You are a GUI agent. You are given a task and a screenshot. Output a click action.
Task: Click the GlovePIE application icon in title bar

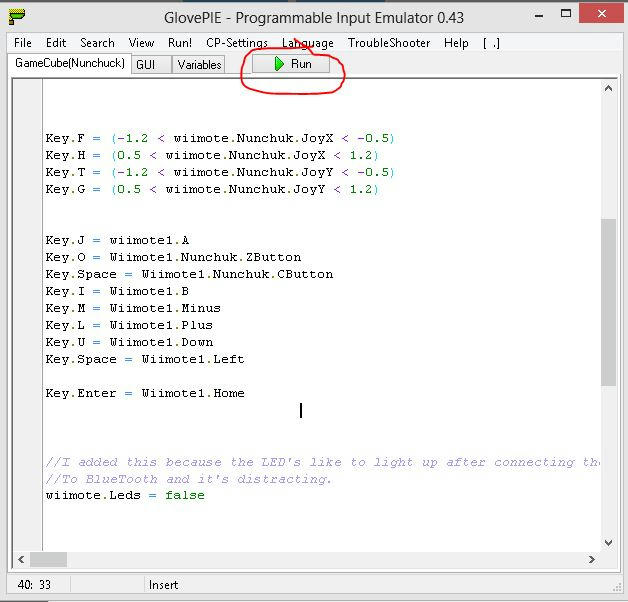coord(17,17)
